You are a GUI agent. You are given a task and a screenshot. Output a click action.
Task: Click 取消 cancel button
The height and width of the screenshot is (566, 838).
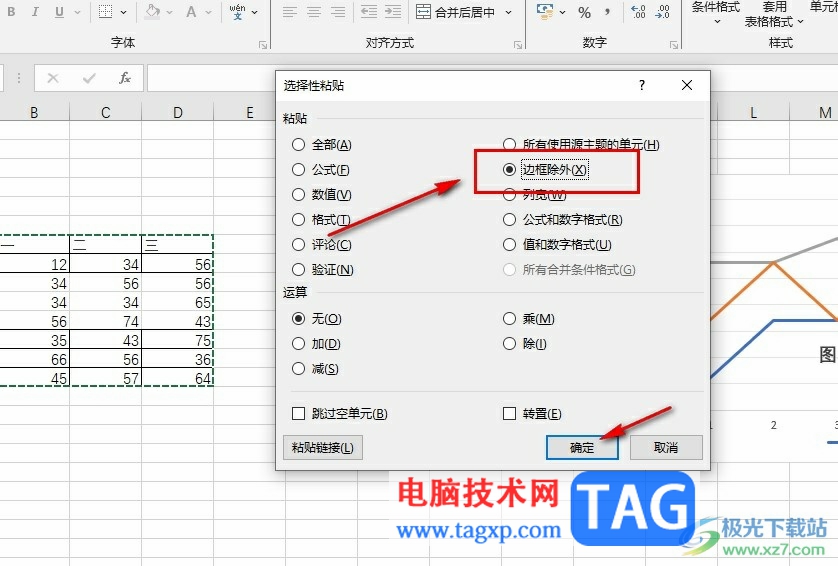click(x=666, y=447)
